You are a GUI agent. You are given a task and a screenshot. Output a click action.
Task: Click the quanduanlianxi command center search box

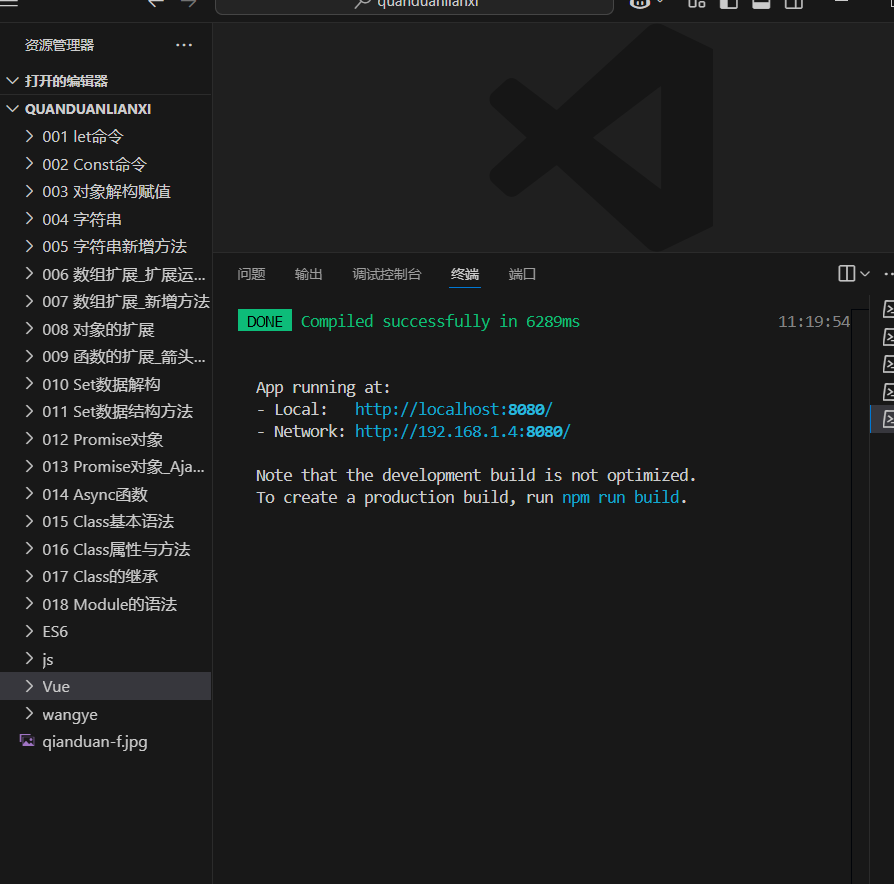click(x=415, y=5)
